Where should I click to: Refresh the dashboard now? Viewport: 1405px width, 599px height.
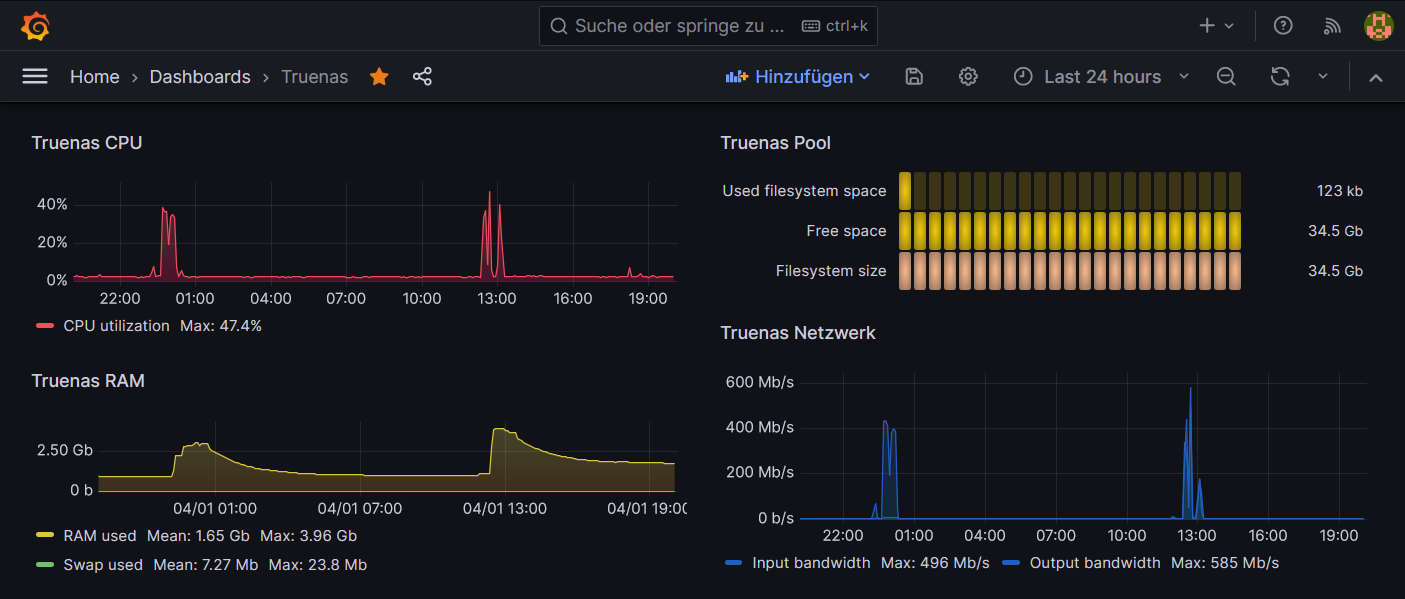tap(1280, 77)
